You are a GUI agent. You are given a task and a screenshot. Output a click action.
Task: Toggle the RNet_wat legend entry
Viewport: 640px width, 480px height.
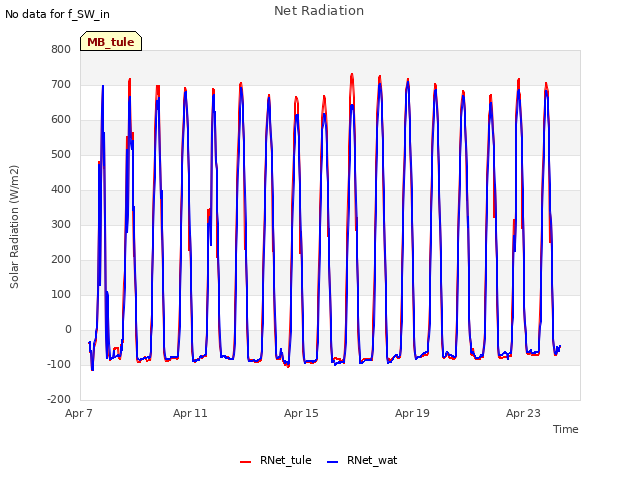(x=362, y=460)
